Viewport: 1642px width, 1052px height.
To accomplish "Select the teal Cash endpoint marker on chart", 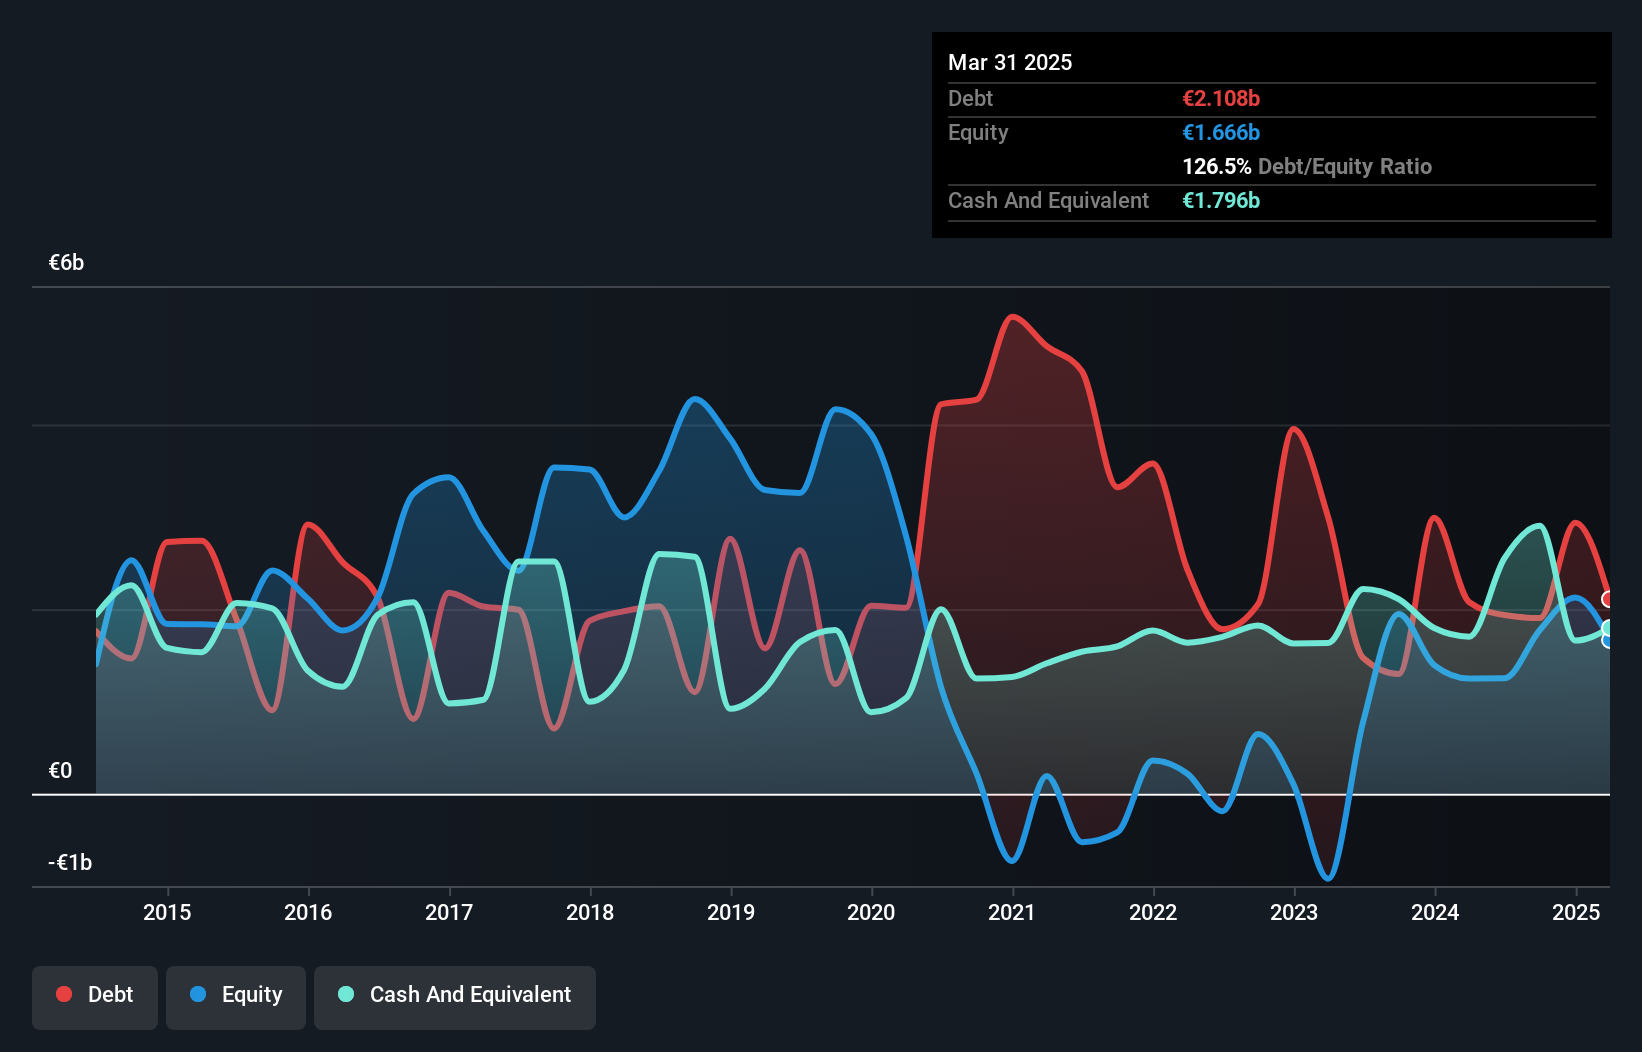I will click(x=1607, y=629).
